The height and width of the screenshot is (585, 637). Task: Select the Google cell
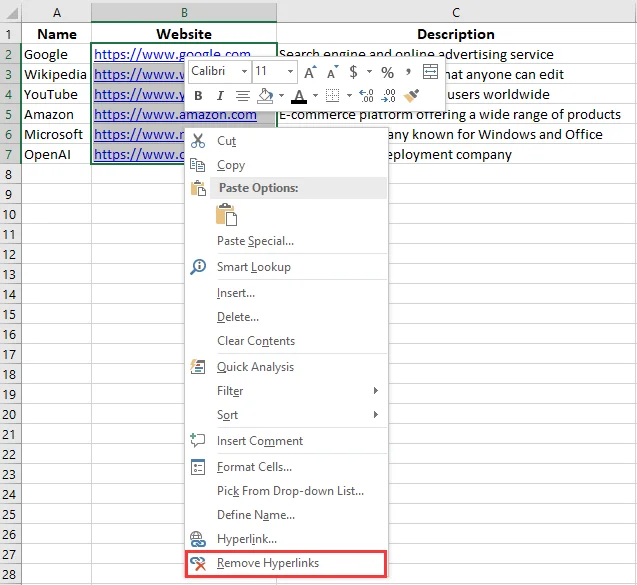click(56, 54)
